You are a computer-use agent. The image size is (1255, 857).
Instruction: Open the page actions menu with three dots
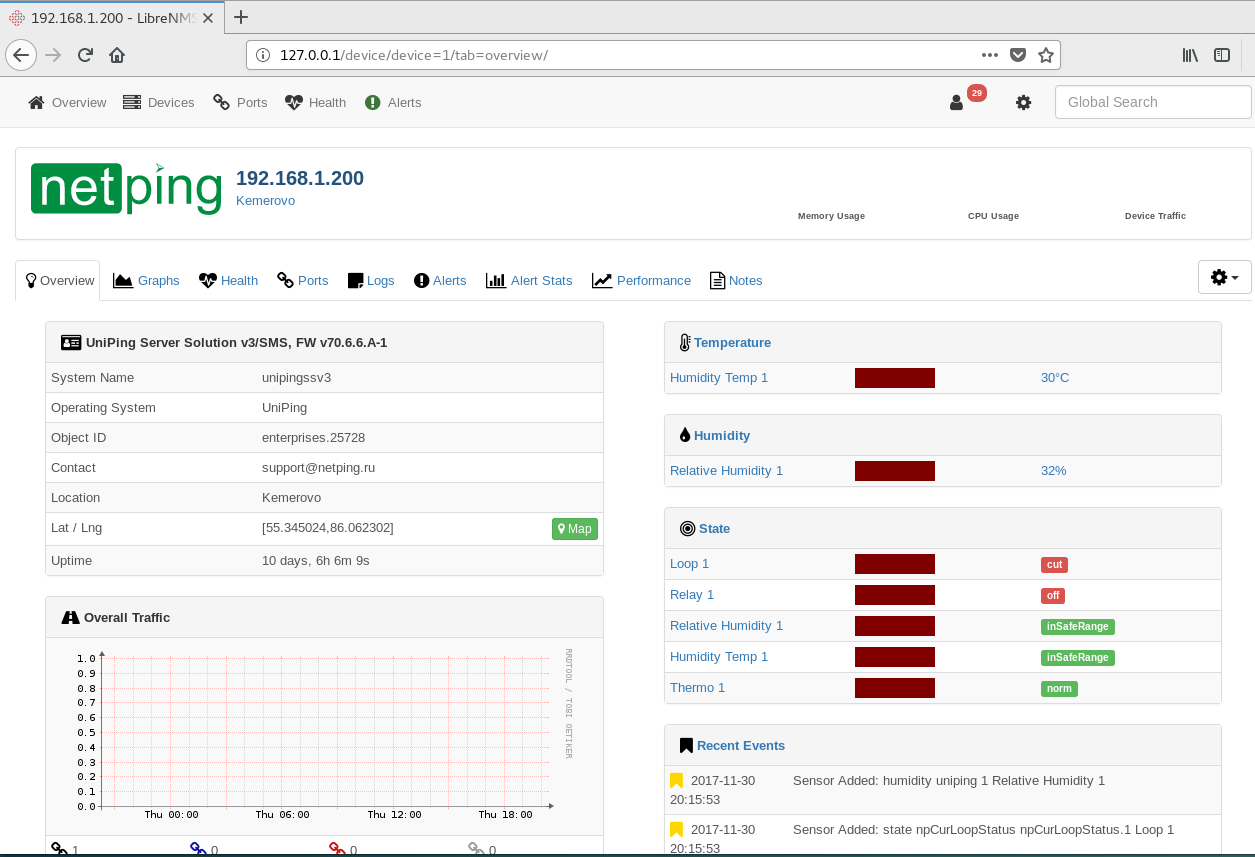tap(989, 55)
